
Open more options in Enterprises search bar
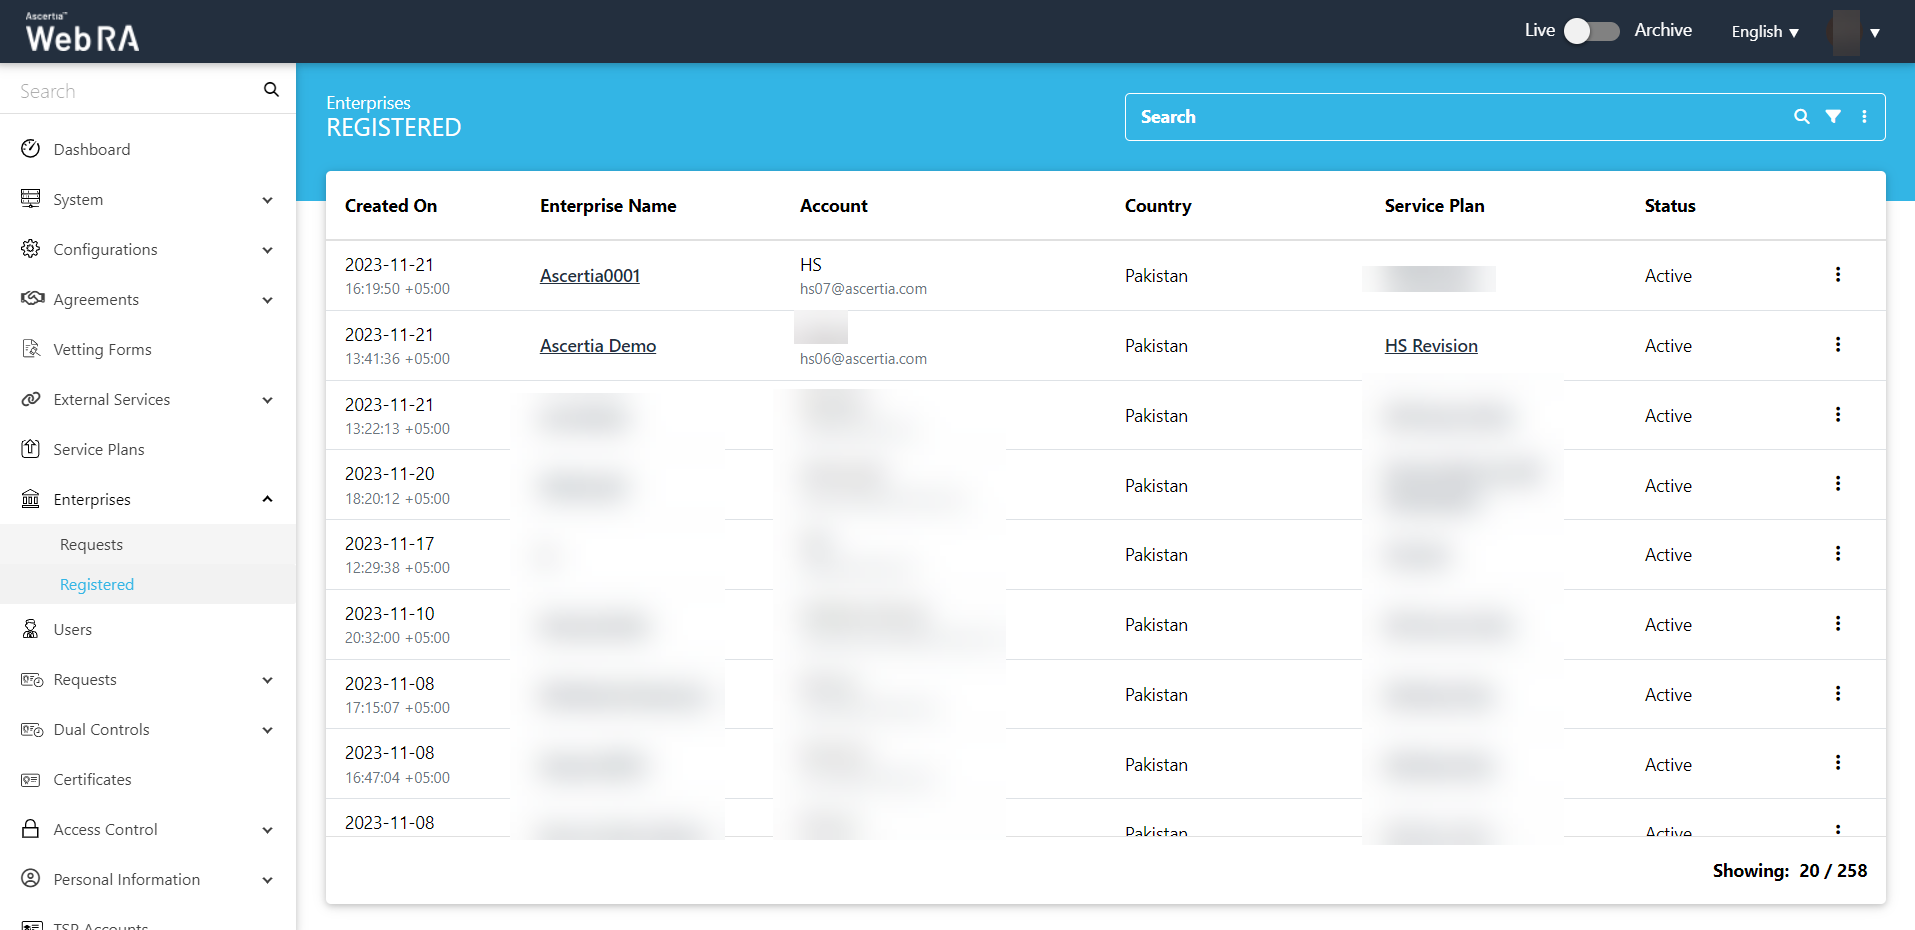1864,117
